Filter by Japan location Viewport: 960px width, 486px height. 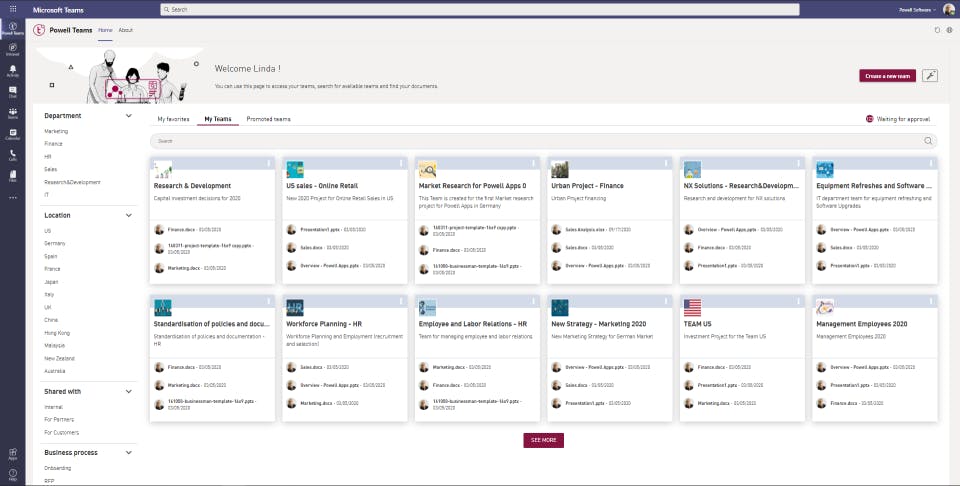tap(51, 282)
